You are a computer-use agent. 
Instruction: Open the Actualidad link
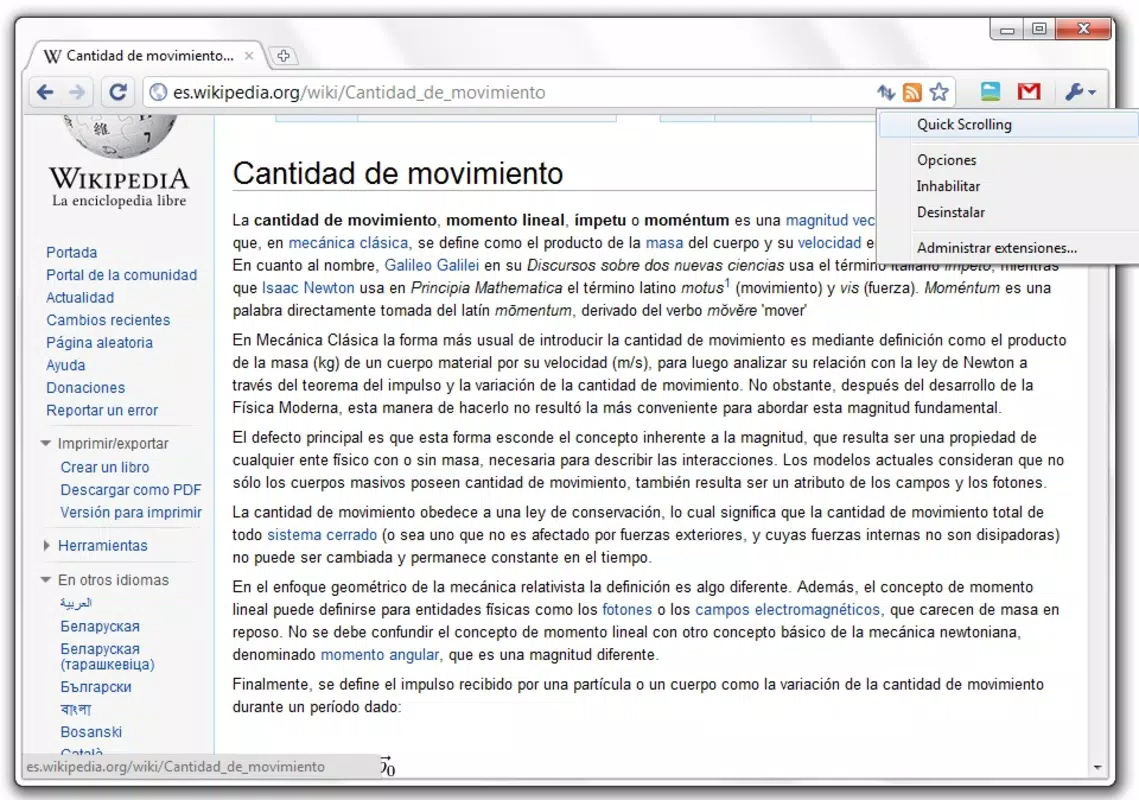[x=80, y=297]
